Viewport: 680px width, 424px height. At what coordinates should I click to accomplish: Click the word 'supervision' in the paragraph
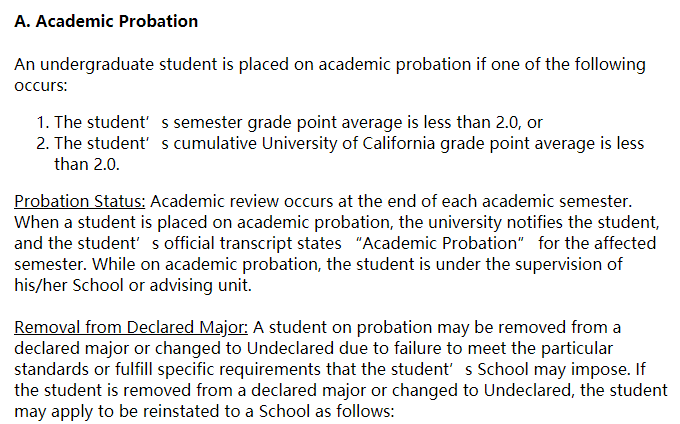coord(560,264)
